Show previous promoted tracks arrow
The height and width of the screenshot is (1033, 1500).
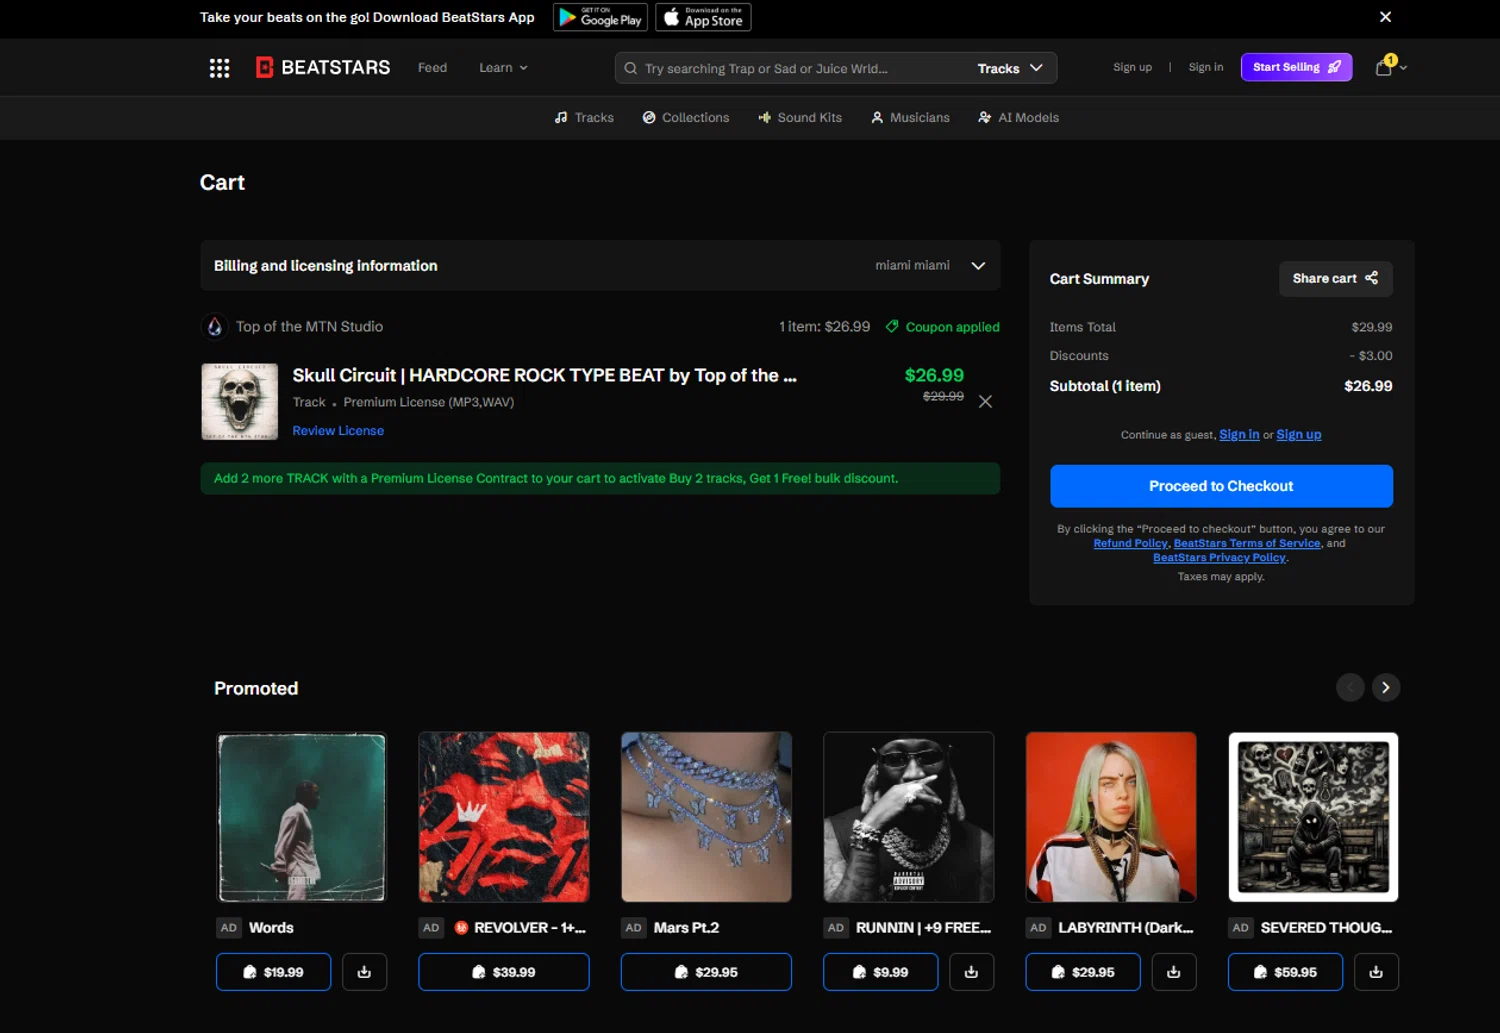(x=1350, y=687)
